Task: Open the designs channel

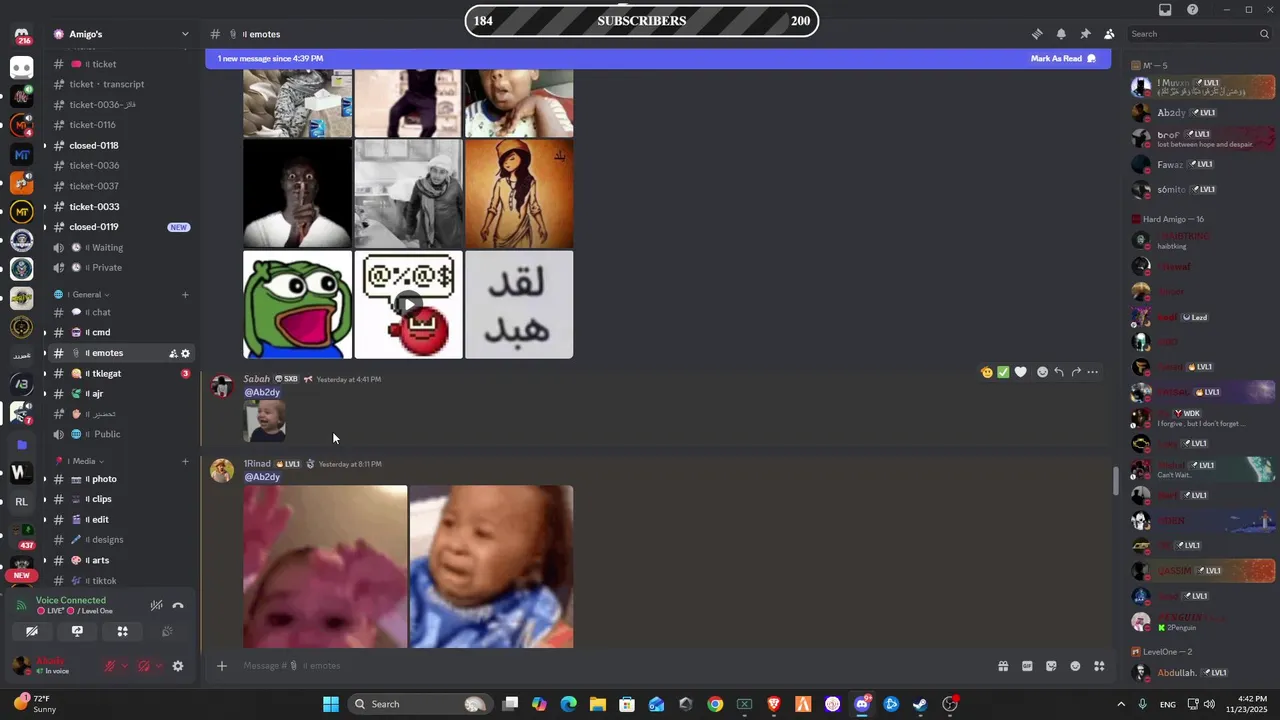Action: [121, 540]
